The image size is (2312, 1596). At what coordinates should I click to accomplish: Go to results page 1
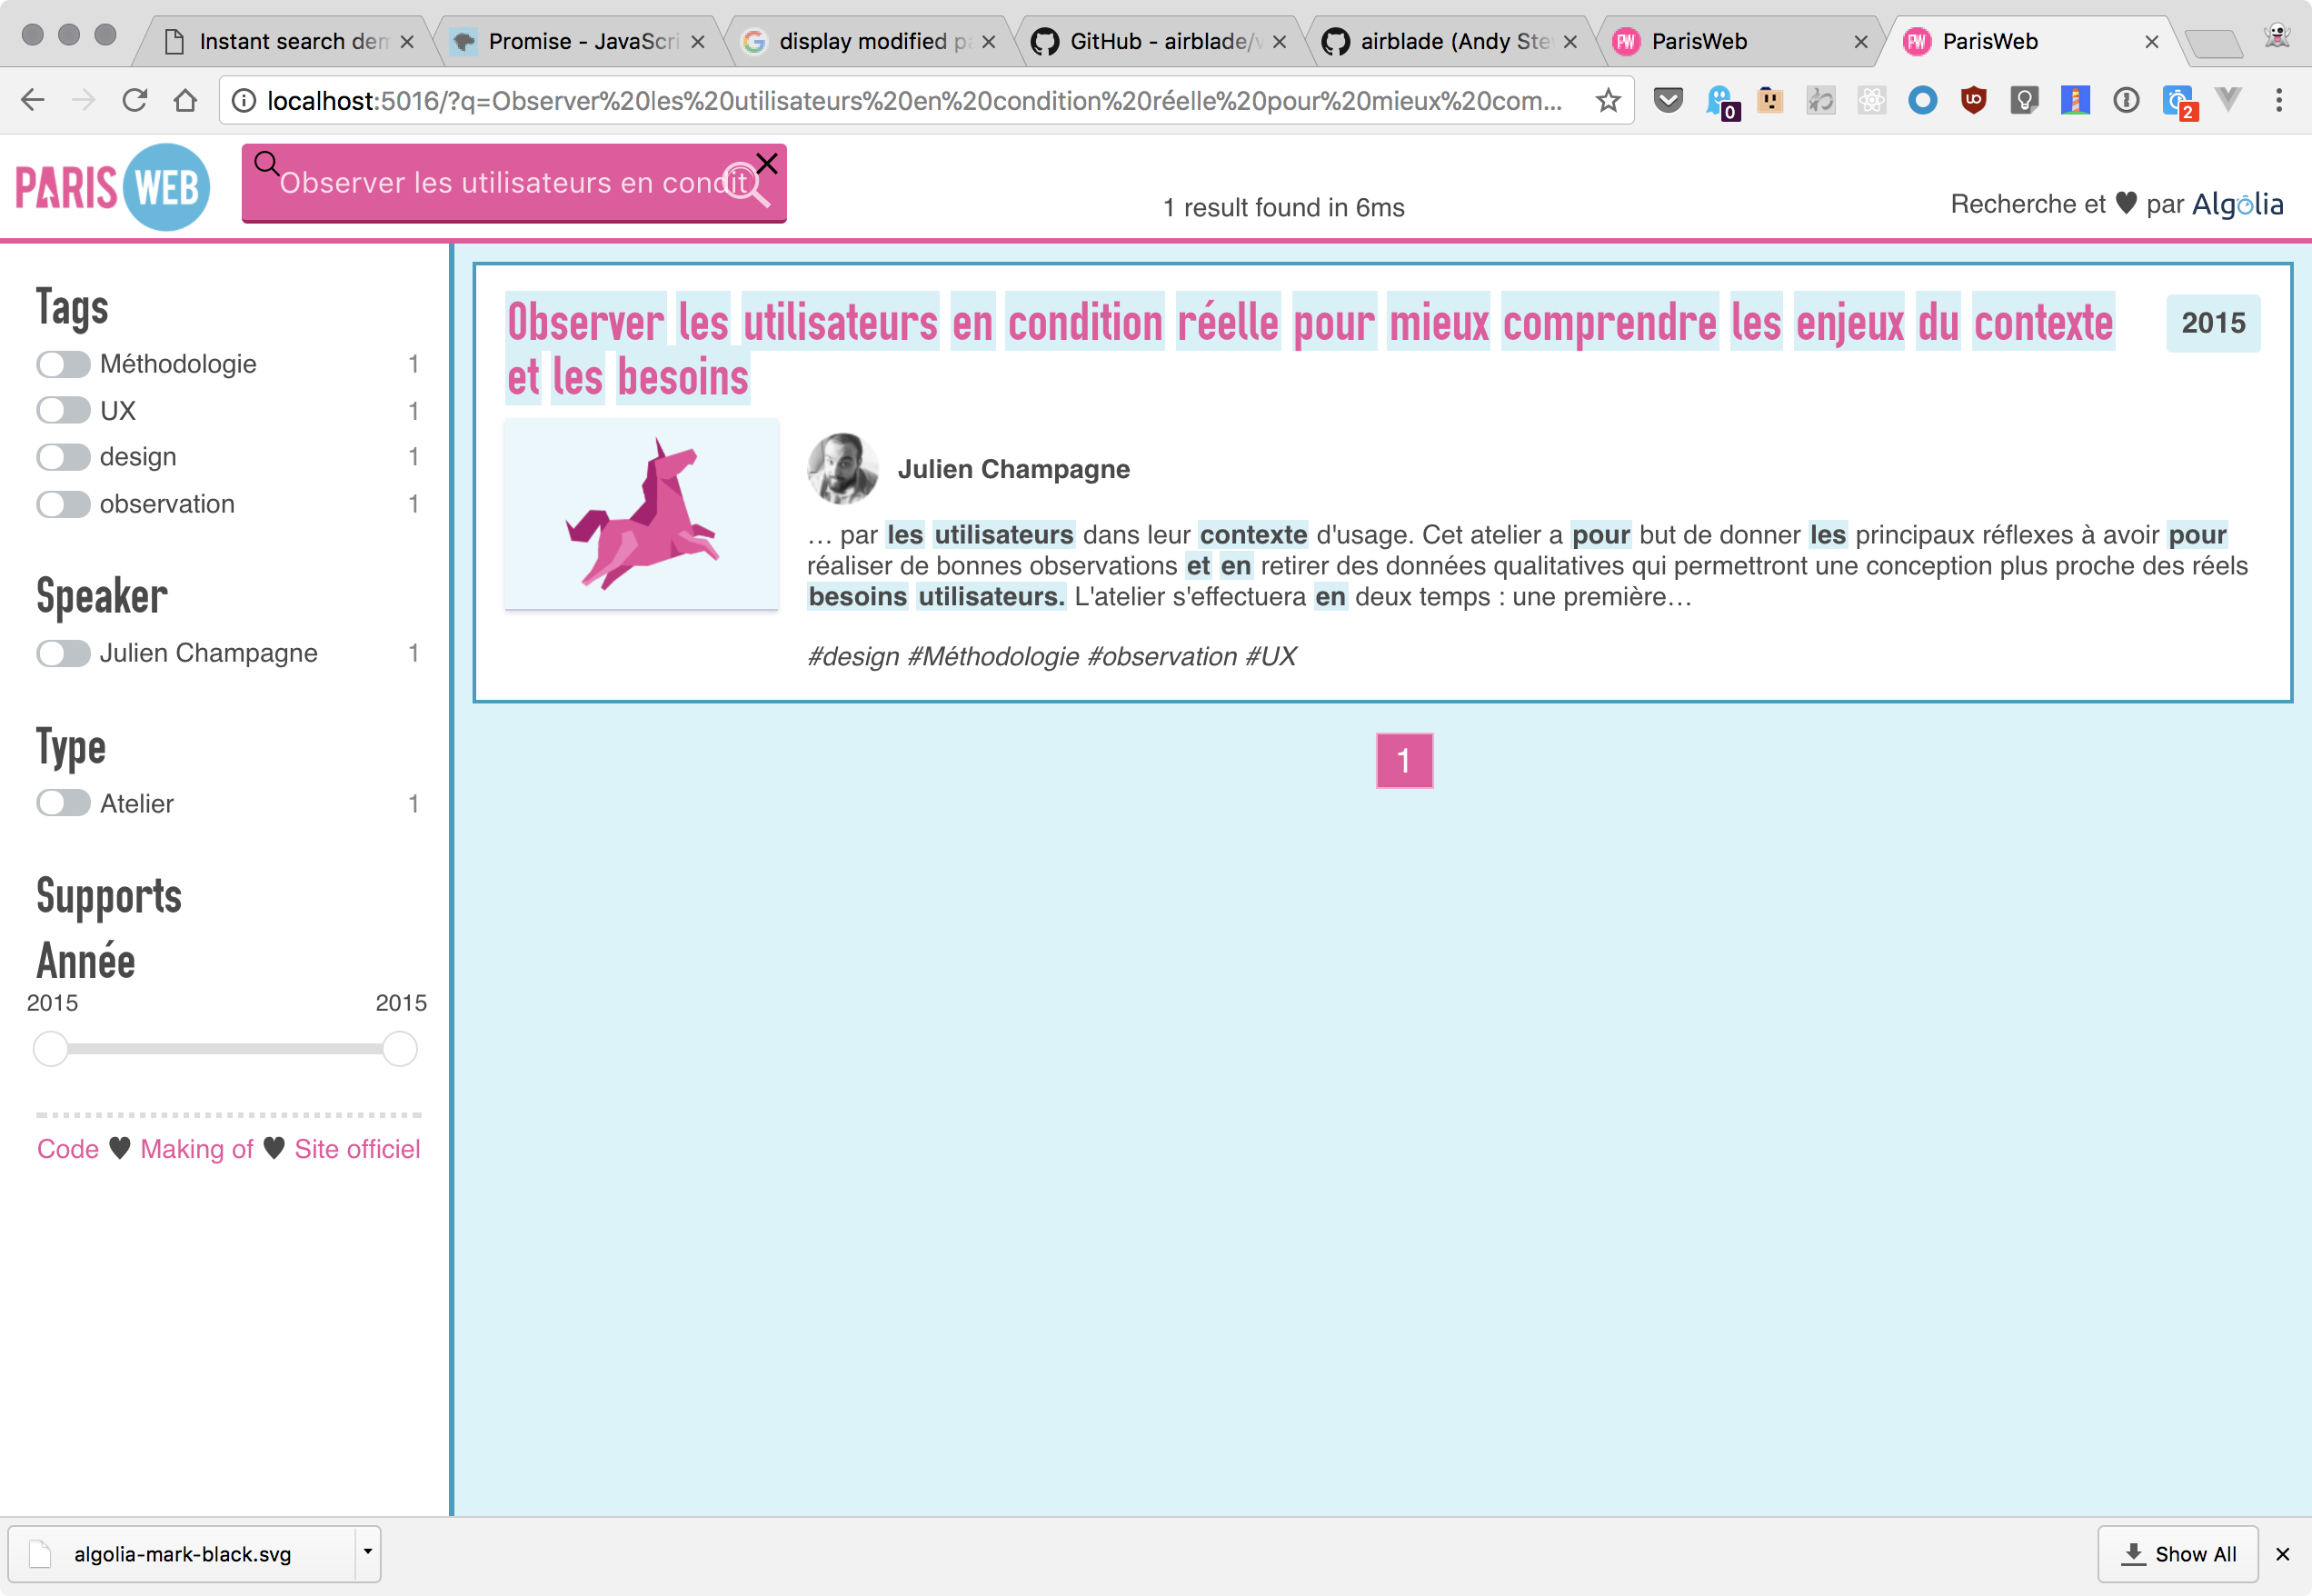1404,761
